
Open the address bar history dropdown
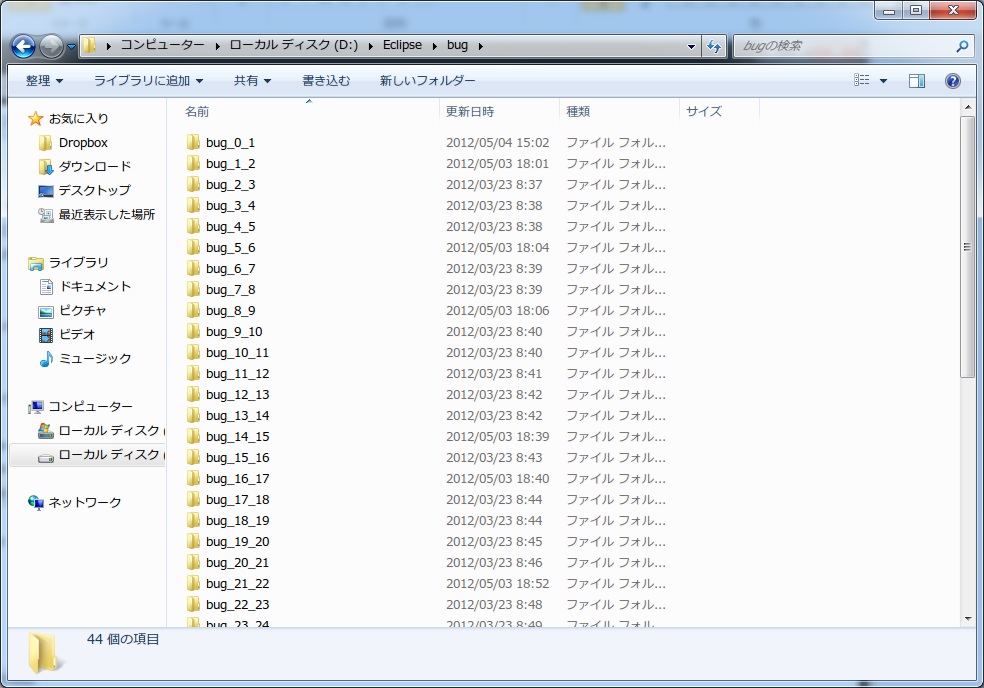pos(691,46)
